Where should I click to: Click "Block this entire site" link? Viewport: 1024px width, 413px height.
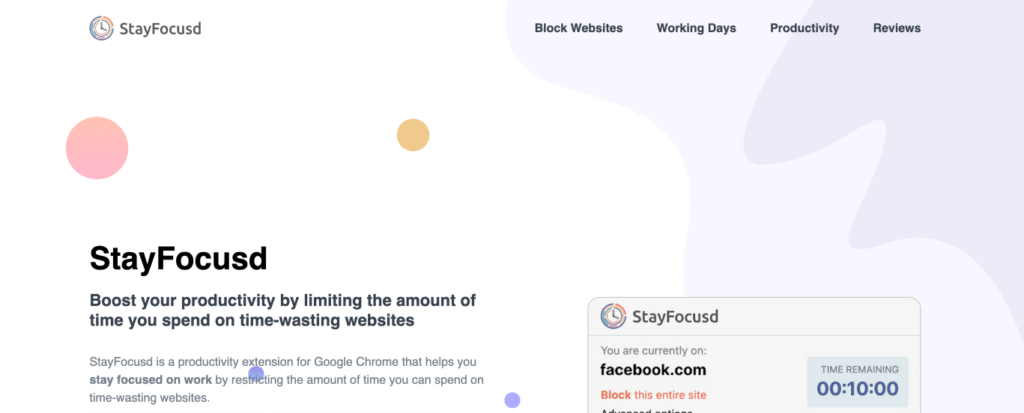click(x=653, y=395)
